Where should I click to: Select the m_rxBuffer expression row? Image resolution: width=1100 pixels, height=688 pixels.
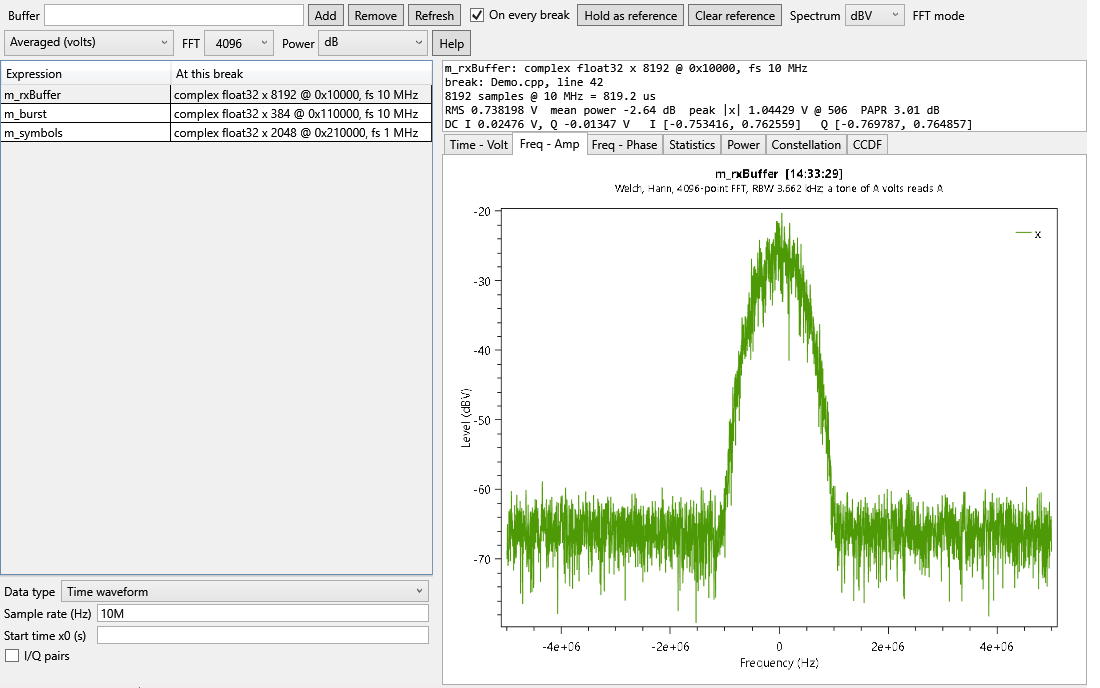pyautogui.click(x=216, y=95)
